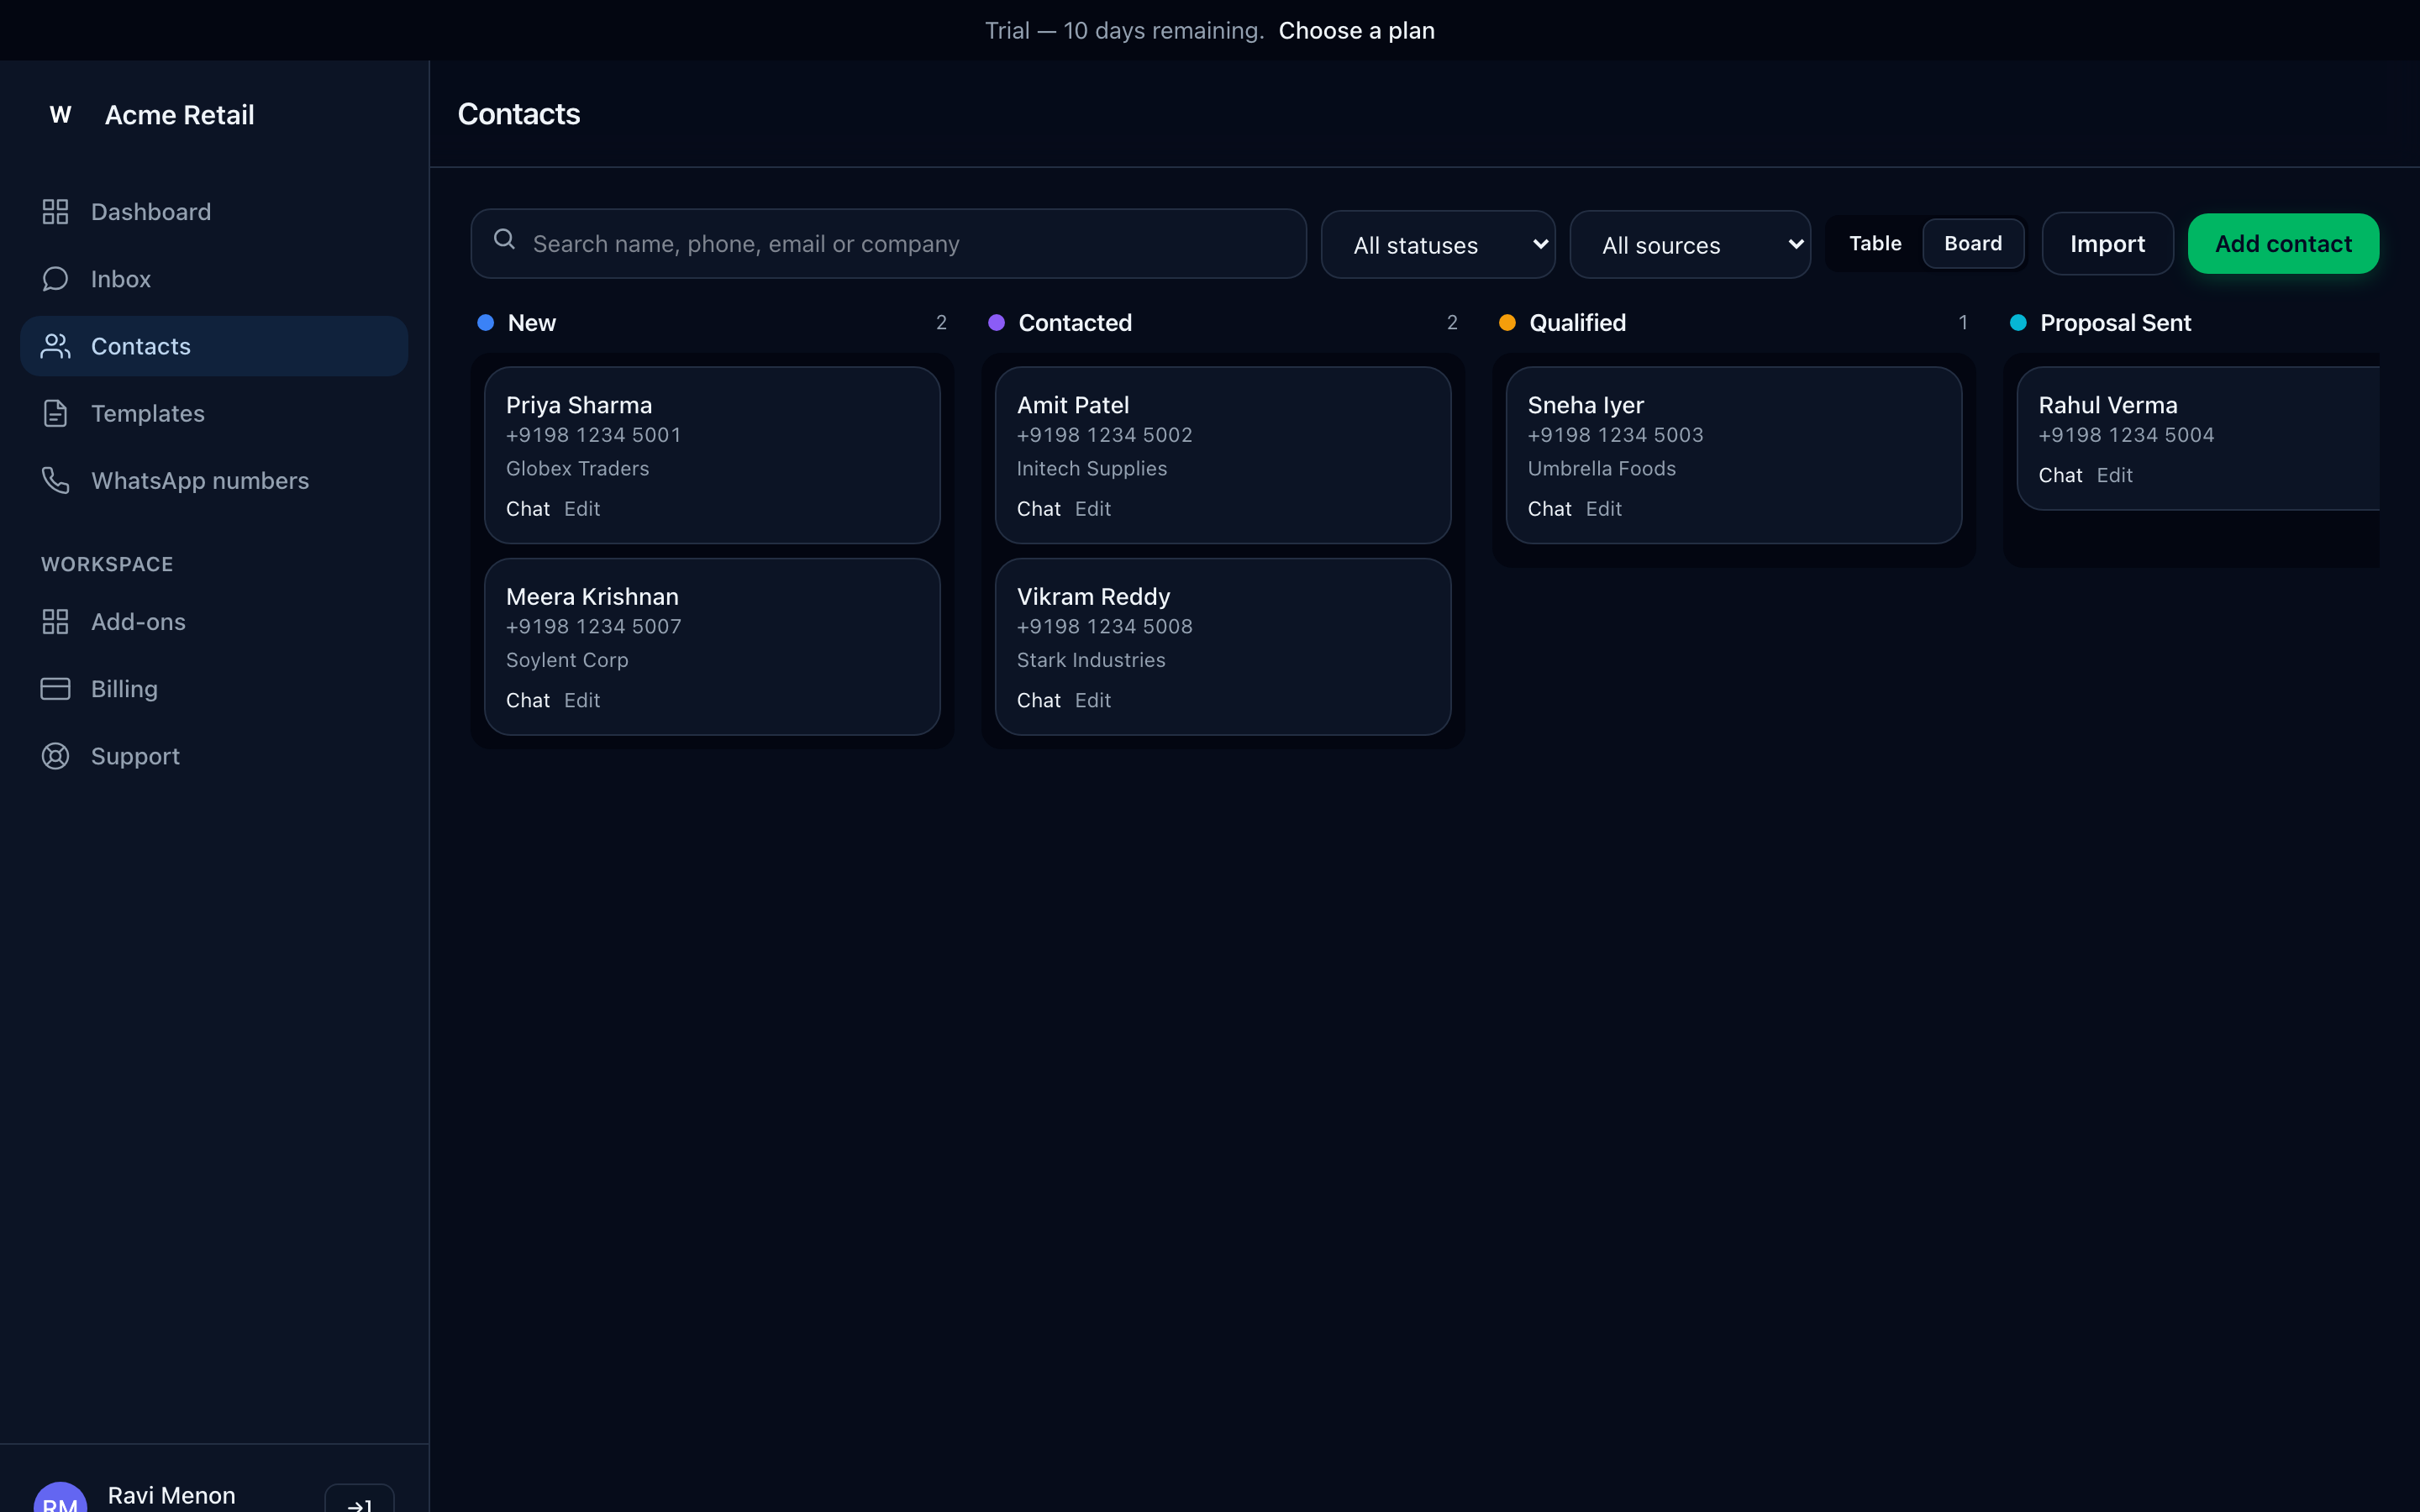Click the Umbrella Foods company text

(x=1601, y=469)
